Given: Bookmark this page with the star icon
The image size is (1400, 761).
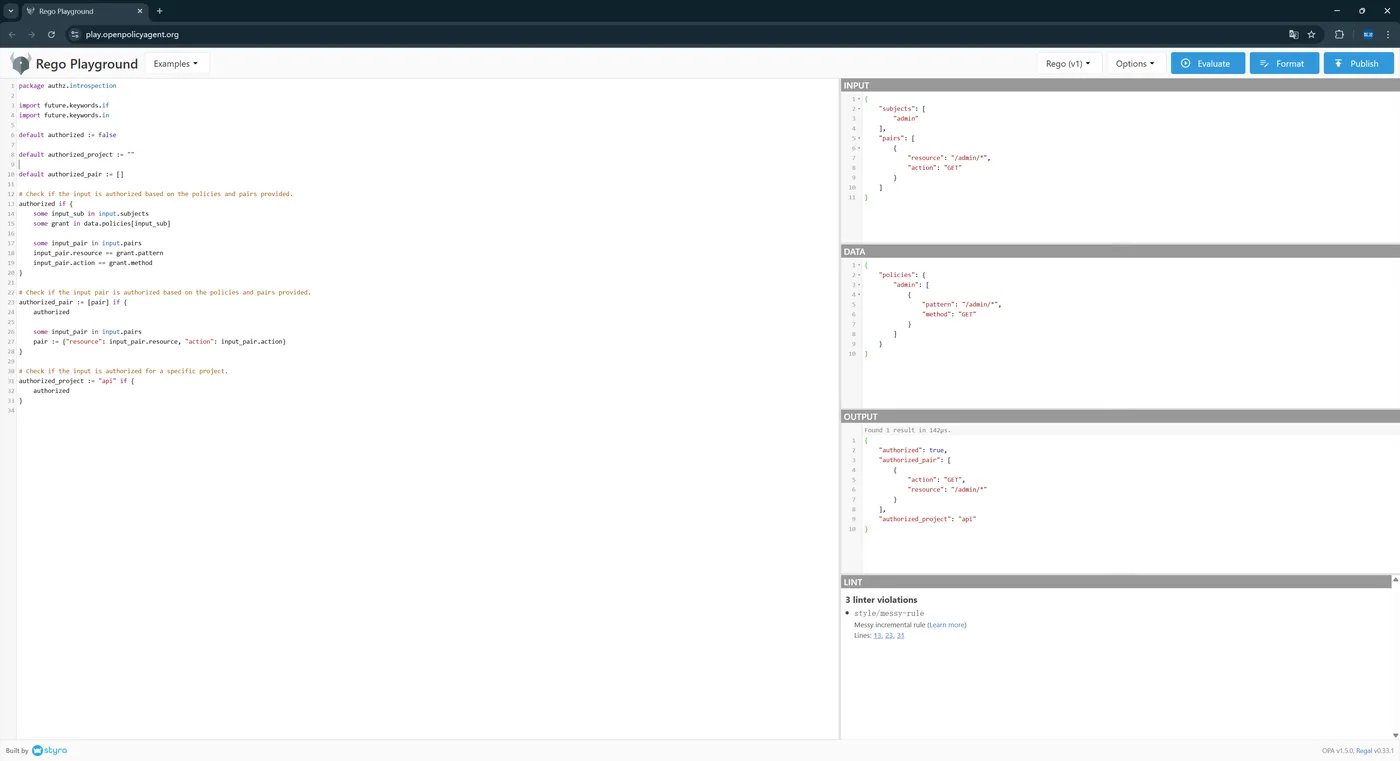Looking at the screenshot, I should click(1312, 34).
